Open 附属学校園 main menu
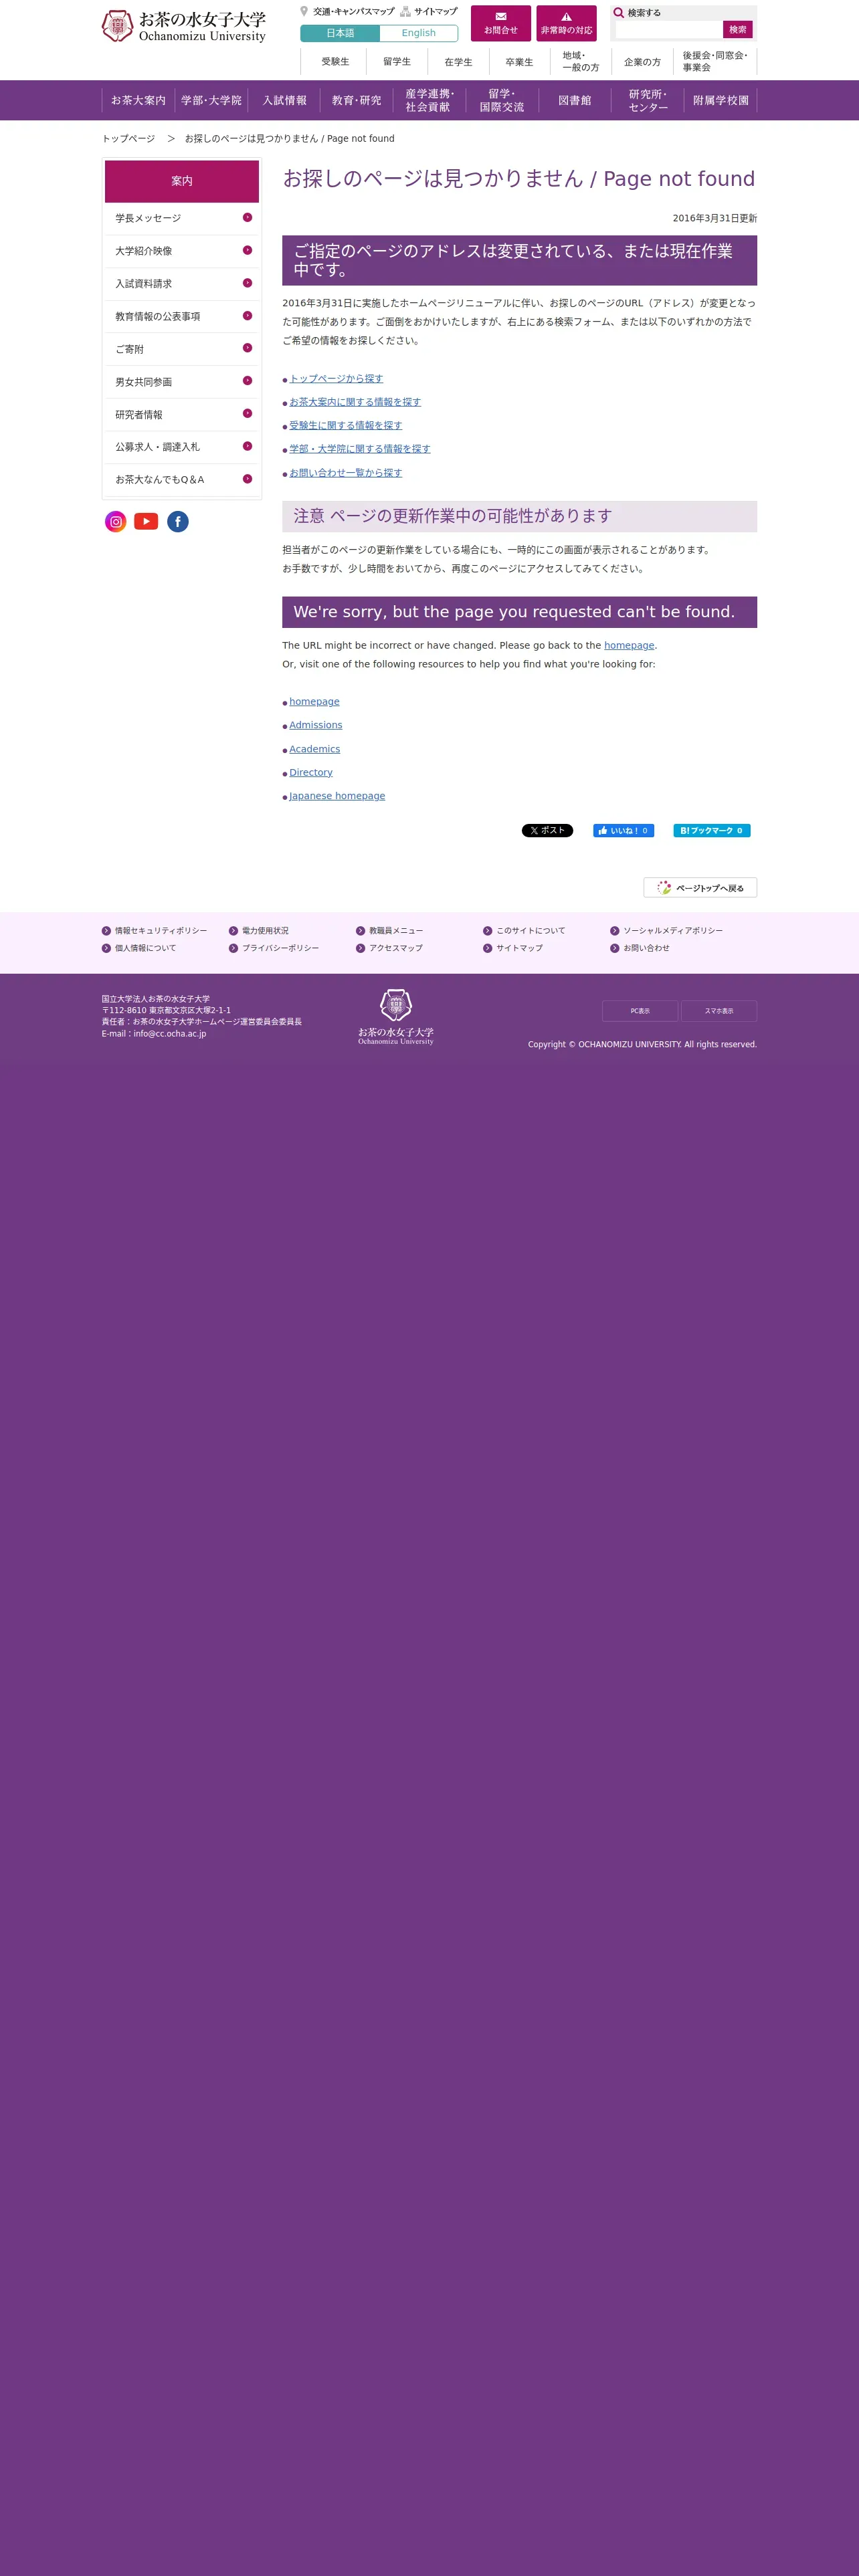 [x=721, y=100]
